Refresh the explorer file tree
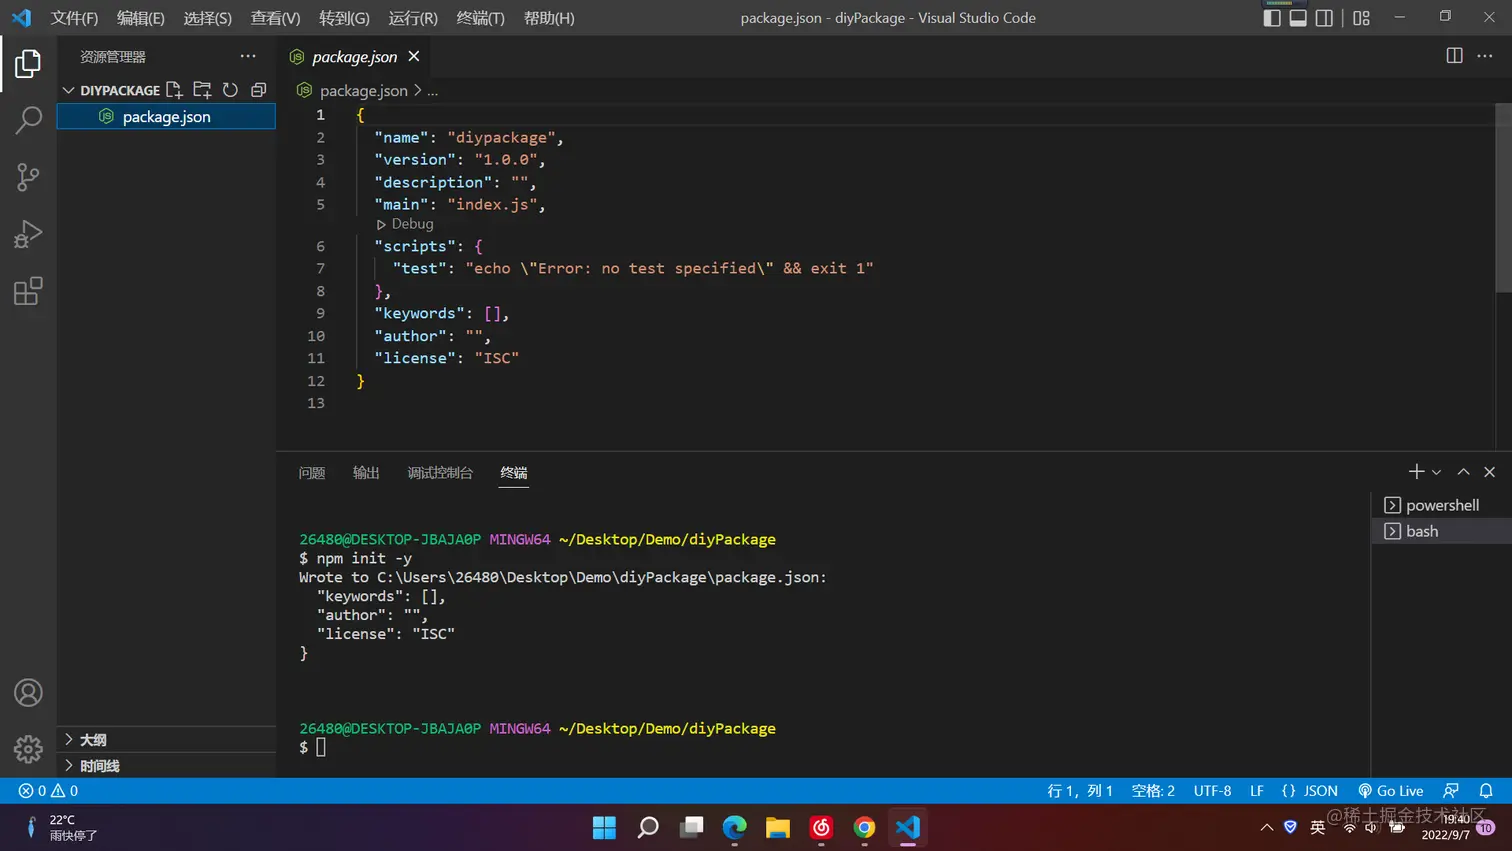The width and height of the screenshot is (1512, 851). (230, 90)
